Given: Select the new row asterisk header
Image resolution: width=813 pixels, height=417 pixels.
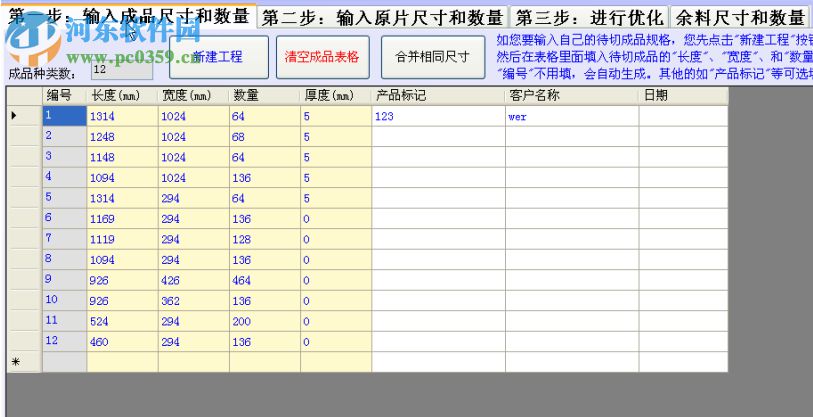Looking at the screenshot, I should pyautogui.click(x=24, y=362).
